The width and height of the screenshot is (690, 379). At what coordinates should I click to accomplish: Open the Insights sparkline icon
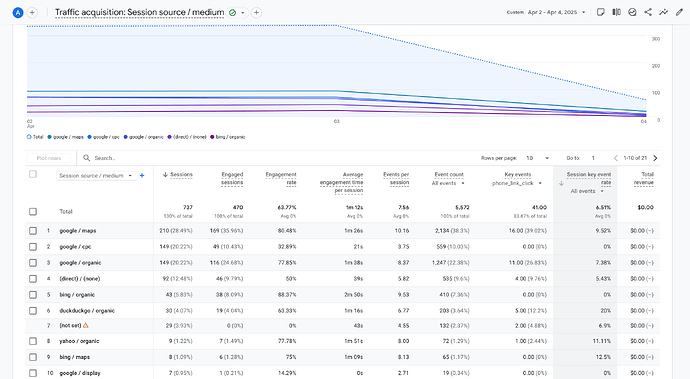pos(663,12)
